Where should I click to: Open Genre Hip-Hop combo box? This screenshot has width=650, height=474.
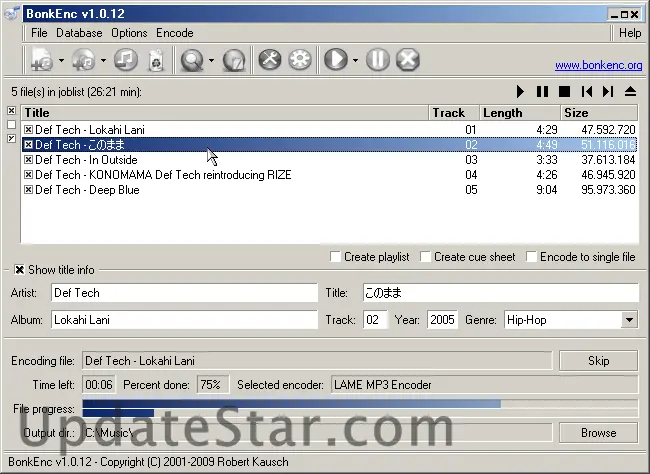(571, 320)
